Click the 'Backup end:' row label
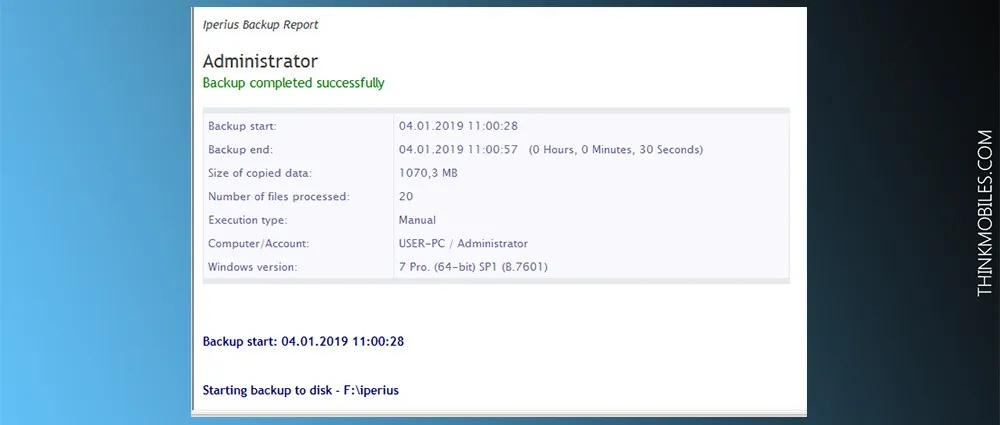1000x425 pixels. click(240, 150)
